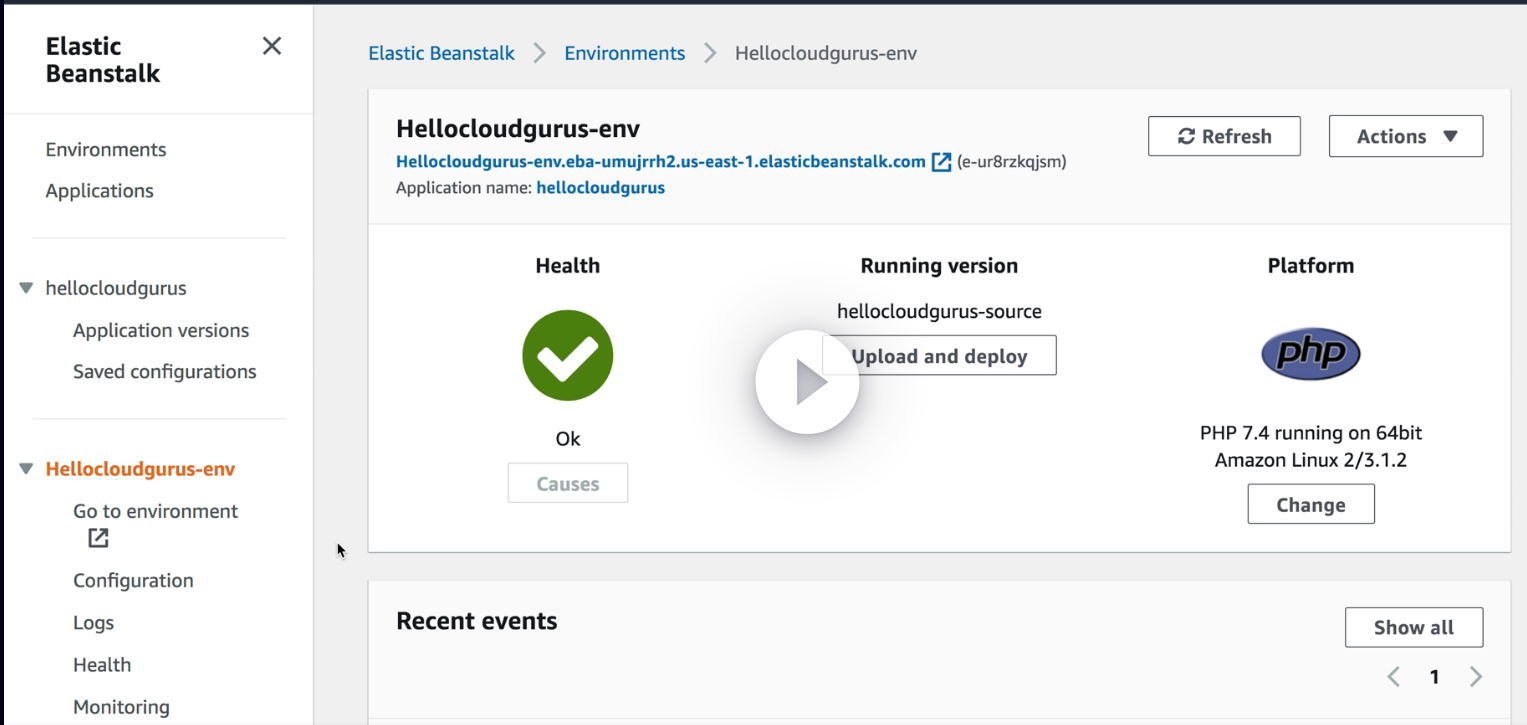Click the green health checkmark icon
Image resolution: width=1527 pixels, height=725 pixels.
(568, 355)
